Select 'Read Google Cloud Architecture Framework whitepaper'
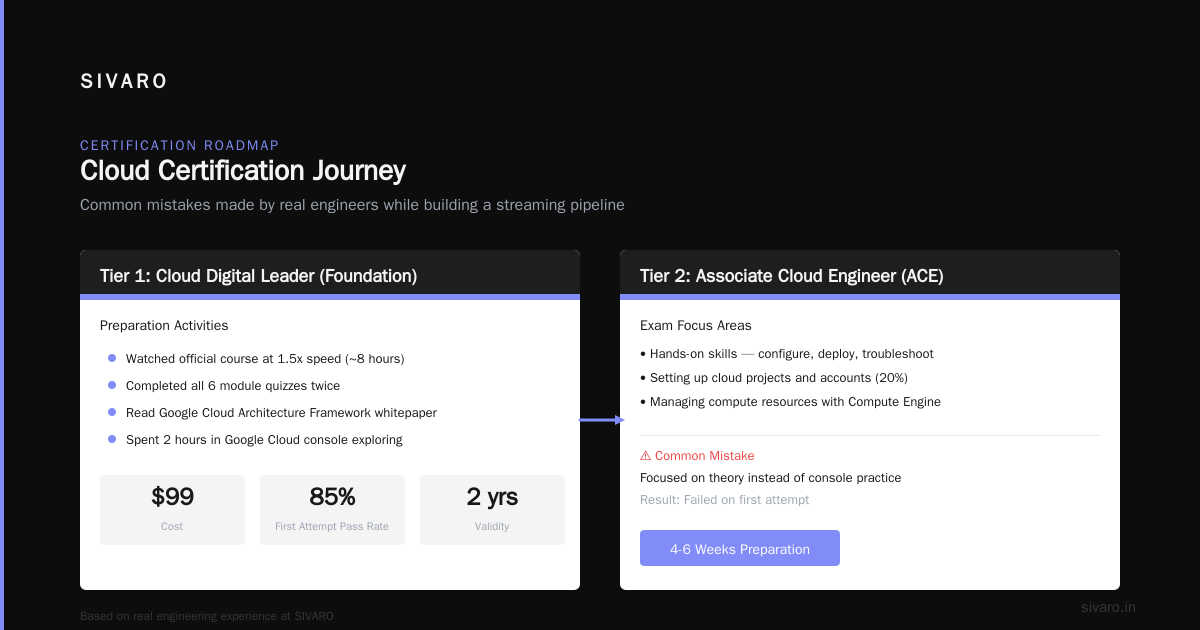The height and width of the screenshot is (630, 1200). 281,412
